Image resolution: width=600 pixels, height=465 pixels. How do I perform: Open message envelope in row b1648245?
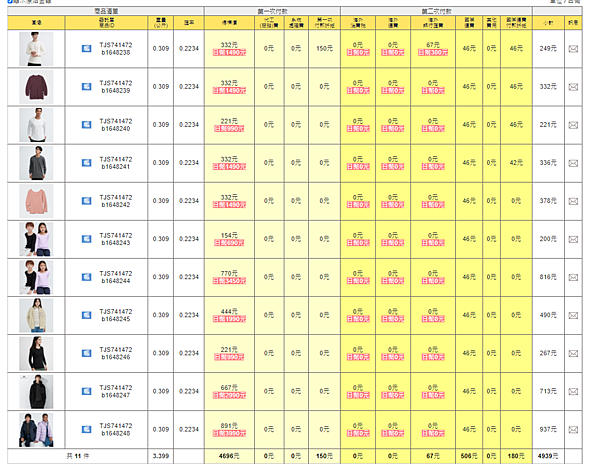573,315
